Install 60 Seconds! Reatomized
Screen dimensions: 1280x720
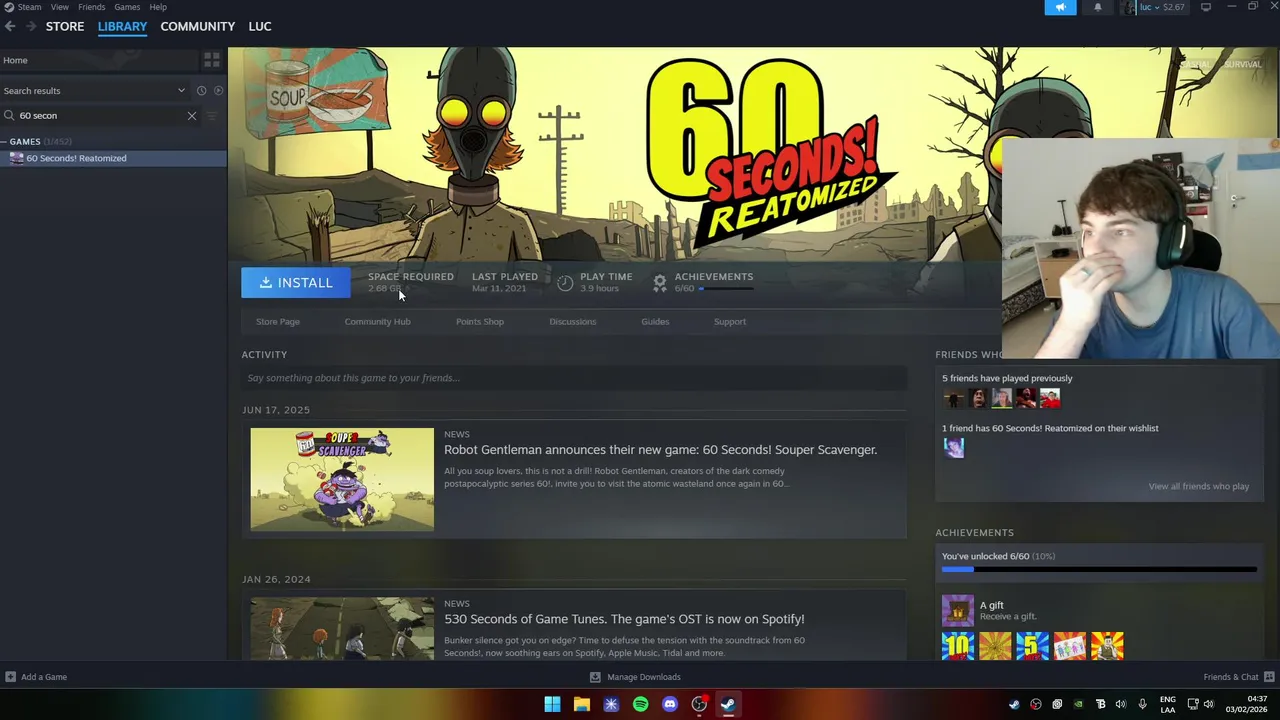pos(296,283)
